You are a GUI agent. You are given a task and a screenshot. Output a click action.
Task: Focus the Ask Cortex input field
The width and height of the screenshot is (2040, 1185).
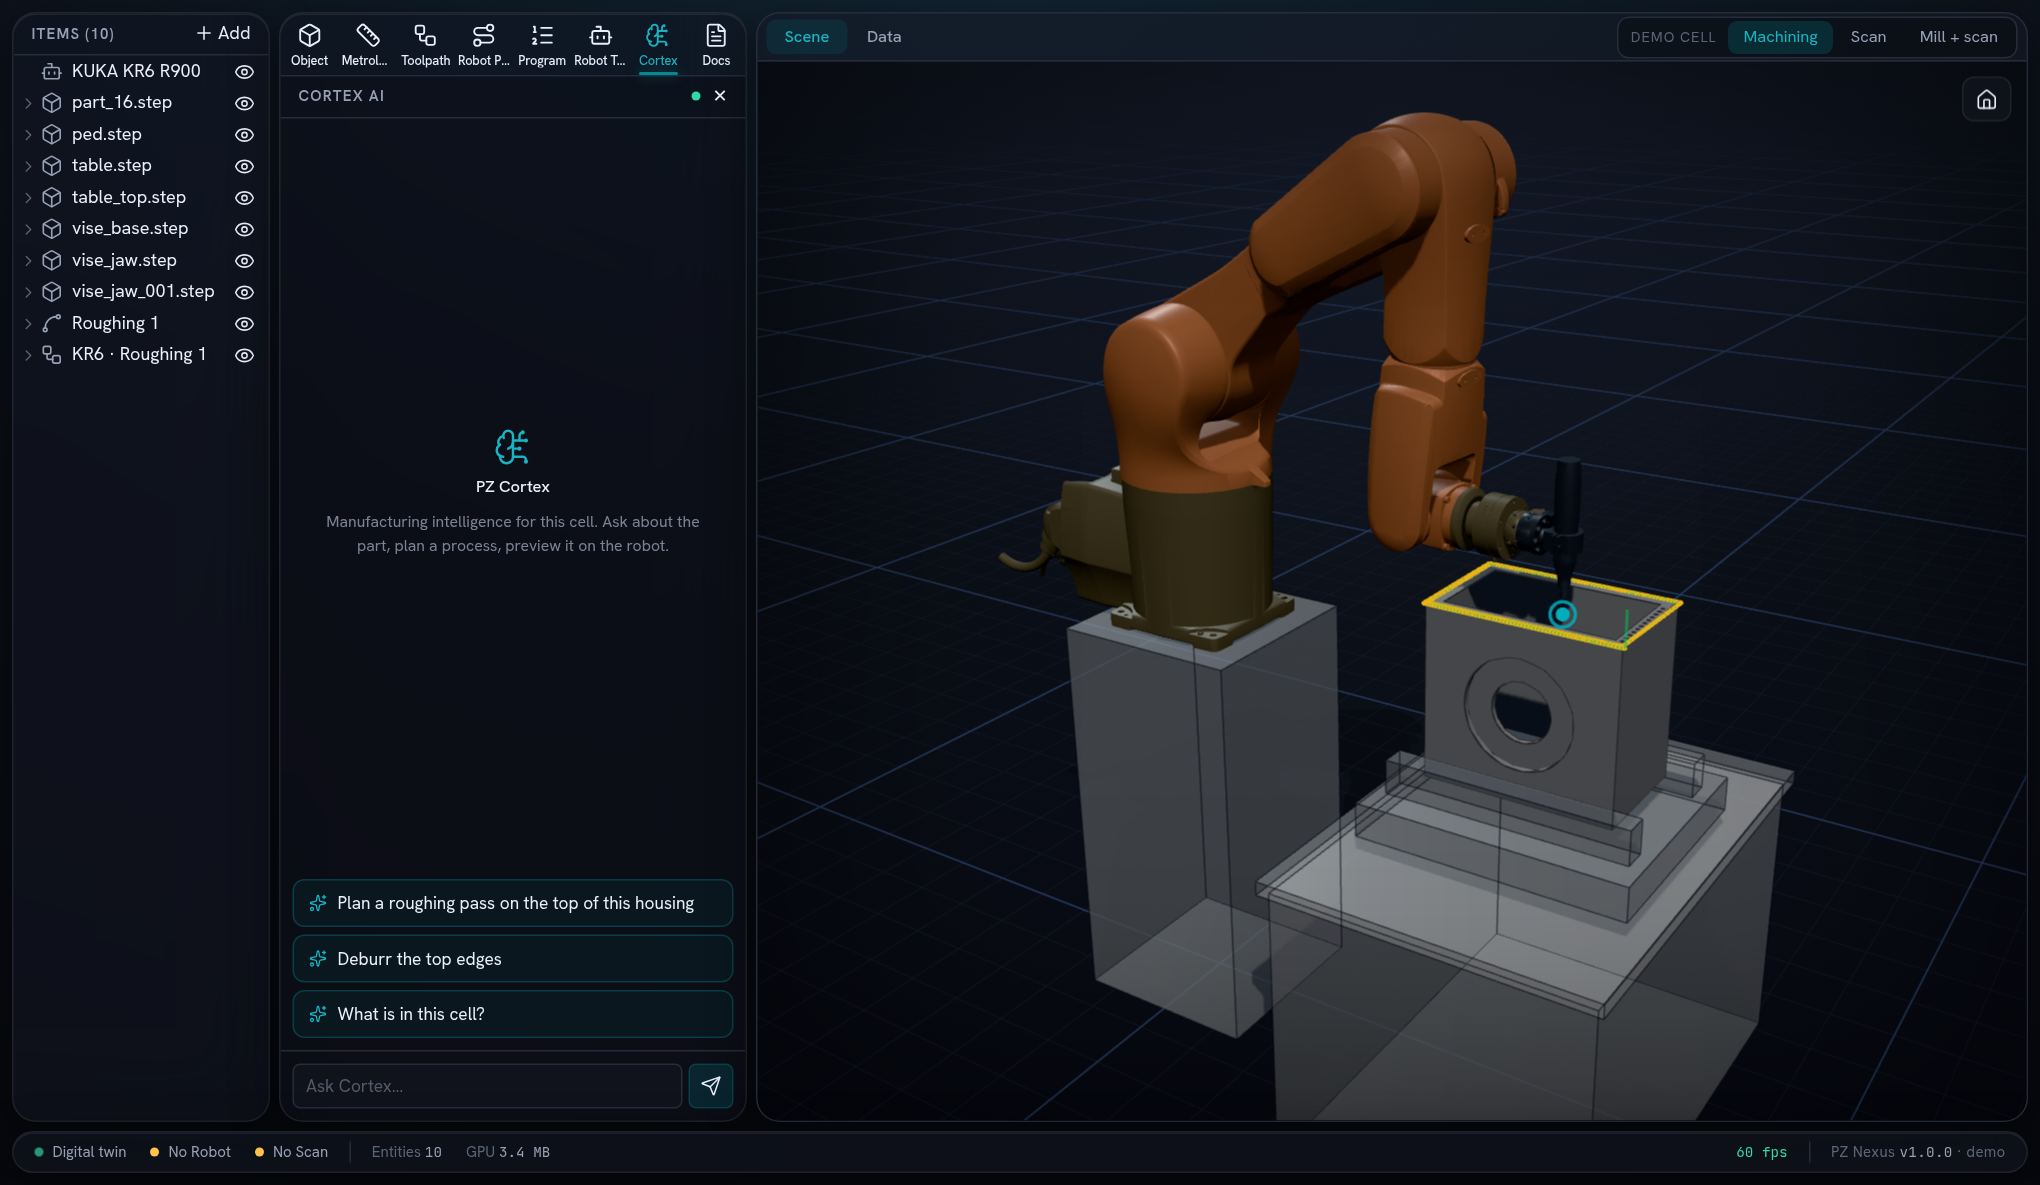(487, 1086)
